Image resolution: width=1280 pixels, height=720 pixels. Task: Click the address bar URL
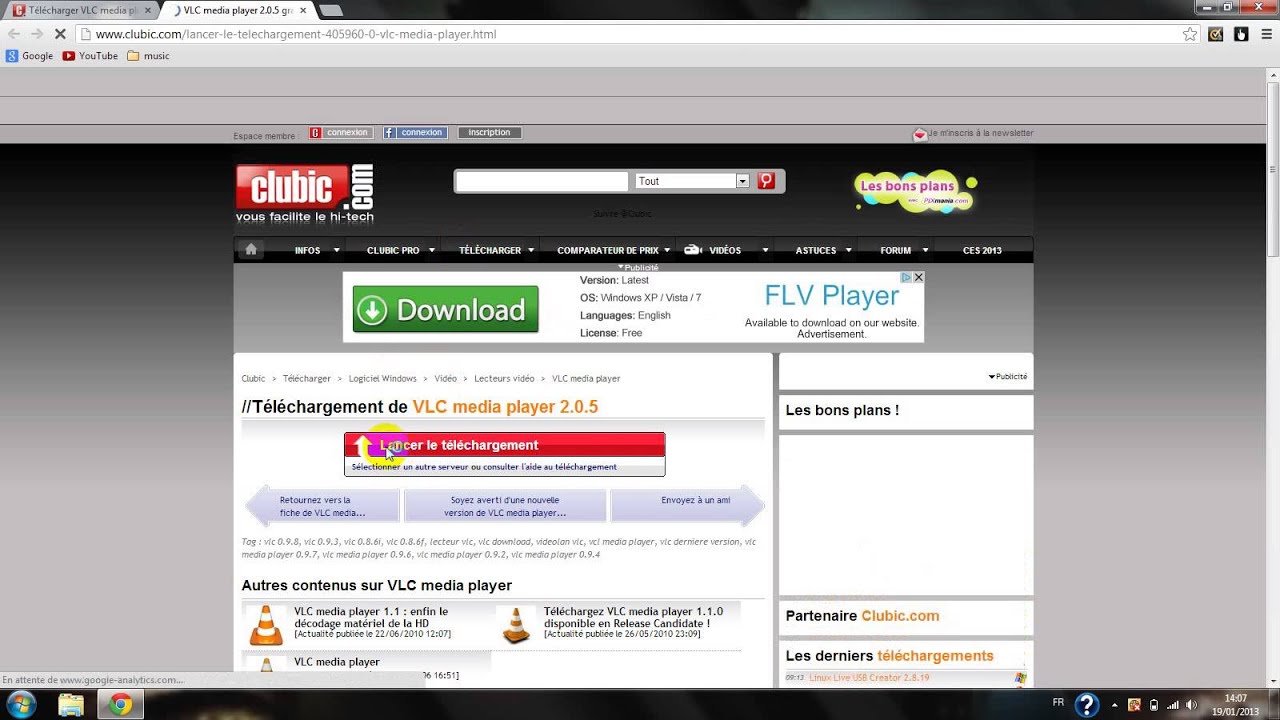296,34
